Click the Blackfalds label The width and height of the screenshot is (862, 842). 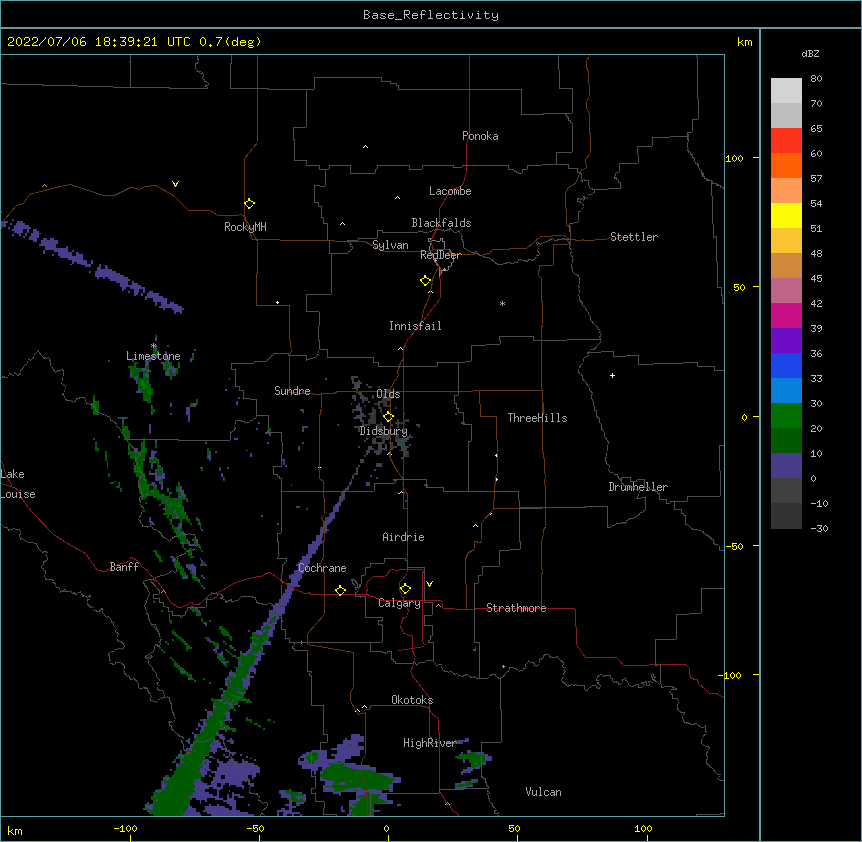(441, 223)
